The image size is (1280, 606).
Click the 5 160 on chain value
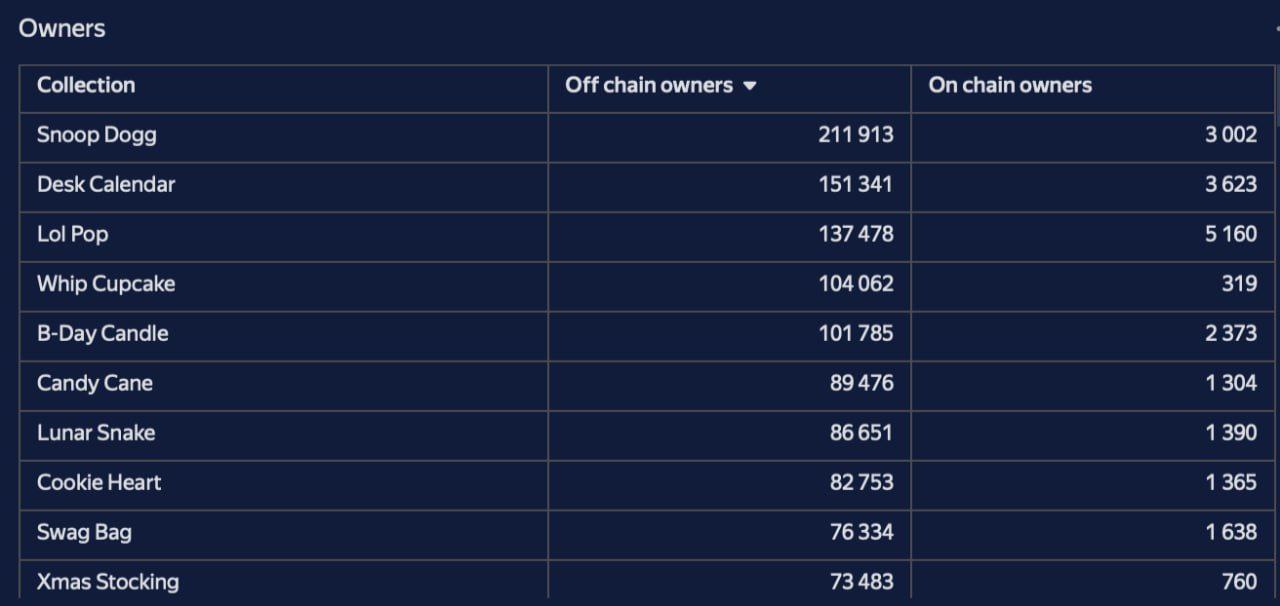tap(1231, 234)
